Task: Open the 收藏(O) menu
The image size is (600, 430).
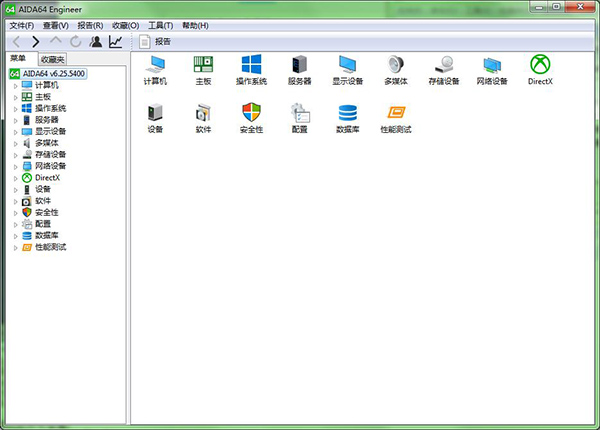Action: [126, 26]
